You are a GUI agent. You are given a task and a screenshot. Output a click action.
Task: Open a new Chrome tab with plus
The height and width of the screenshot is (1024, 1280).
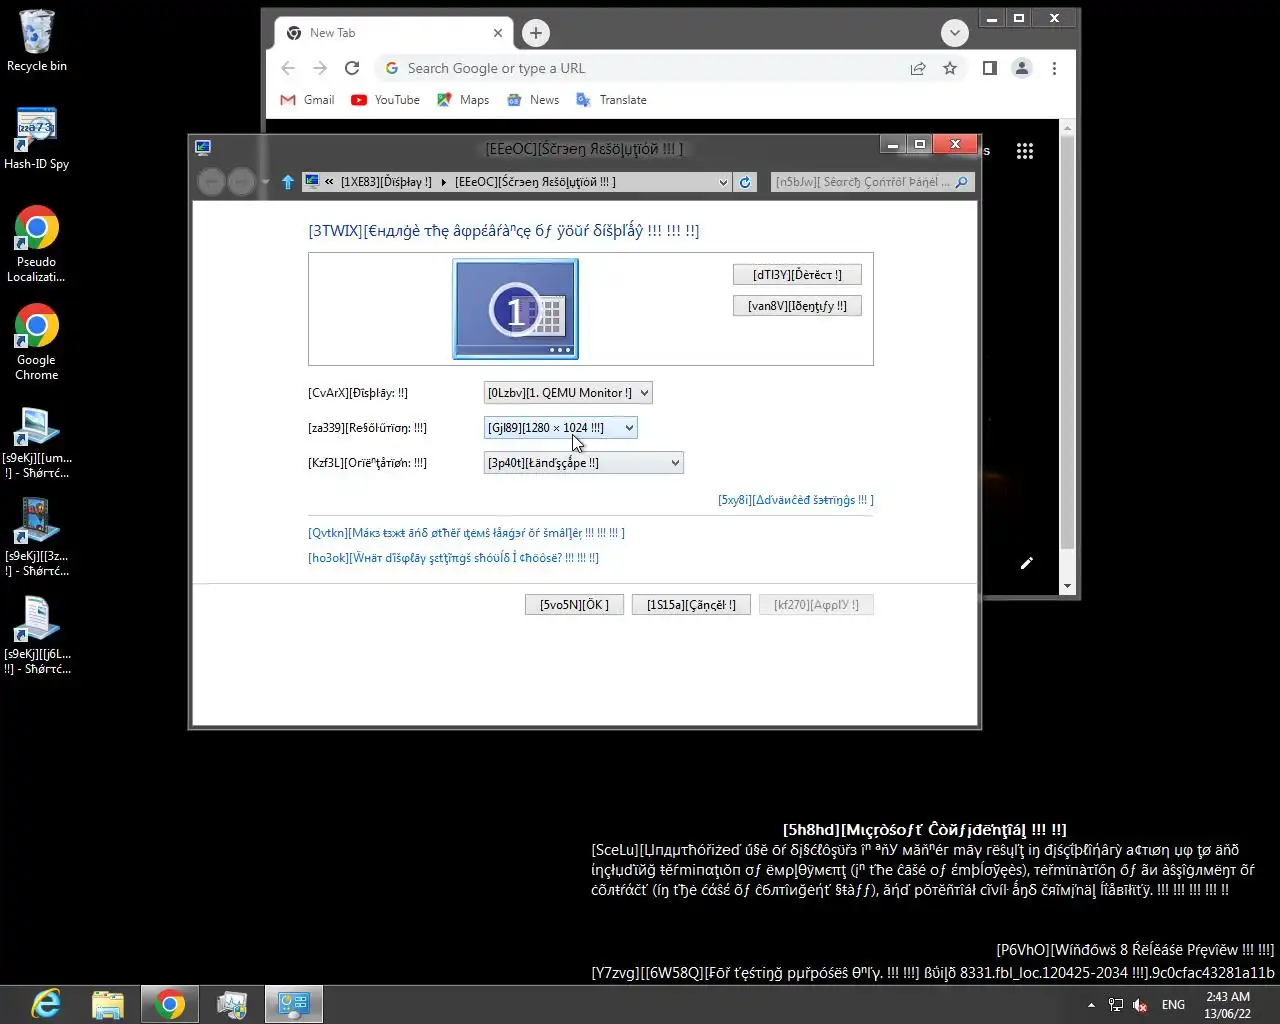pos(536,33)
